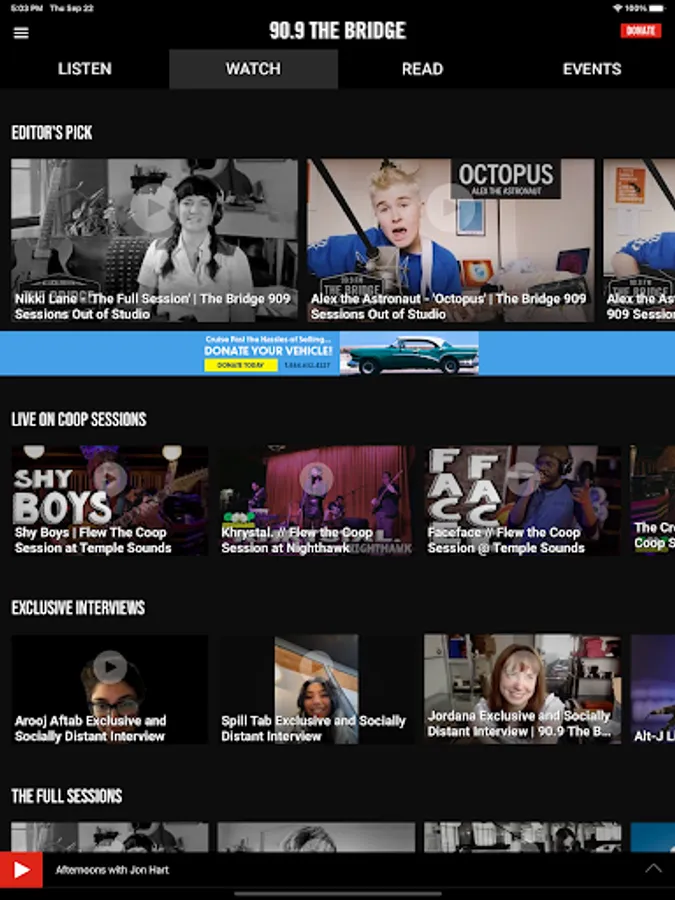Play the Arooj Aftab interview video
675x900 pixels.
[110, 667]
